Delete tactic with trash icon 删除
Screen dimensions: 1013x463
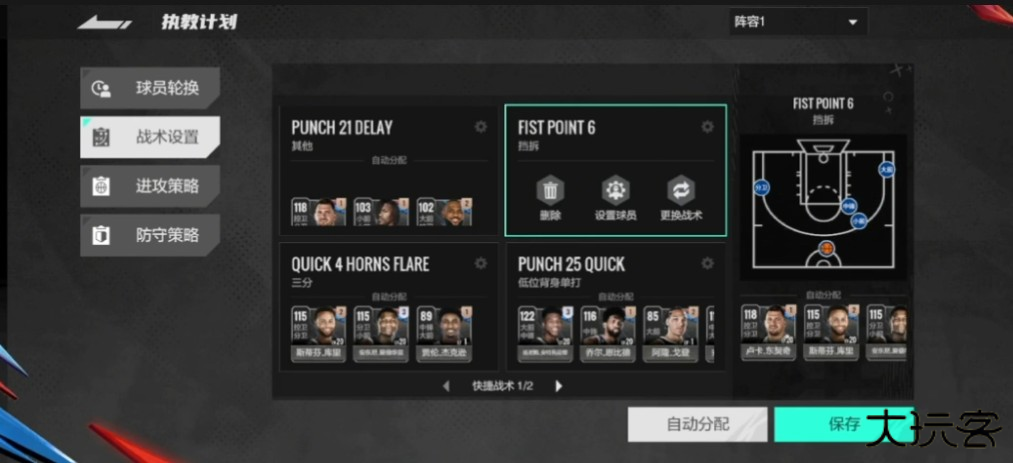(x=550, y=198)
